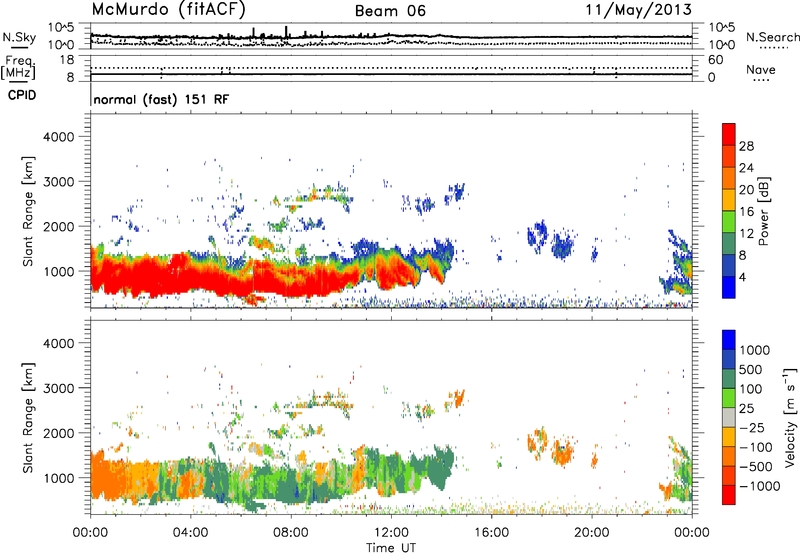Click the 'Freq. [MHz]' label
This screenshot has height=554, width=800.
pos(18,68)
